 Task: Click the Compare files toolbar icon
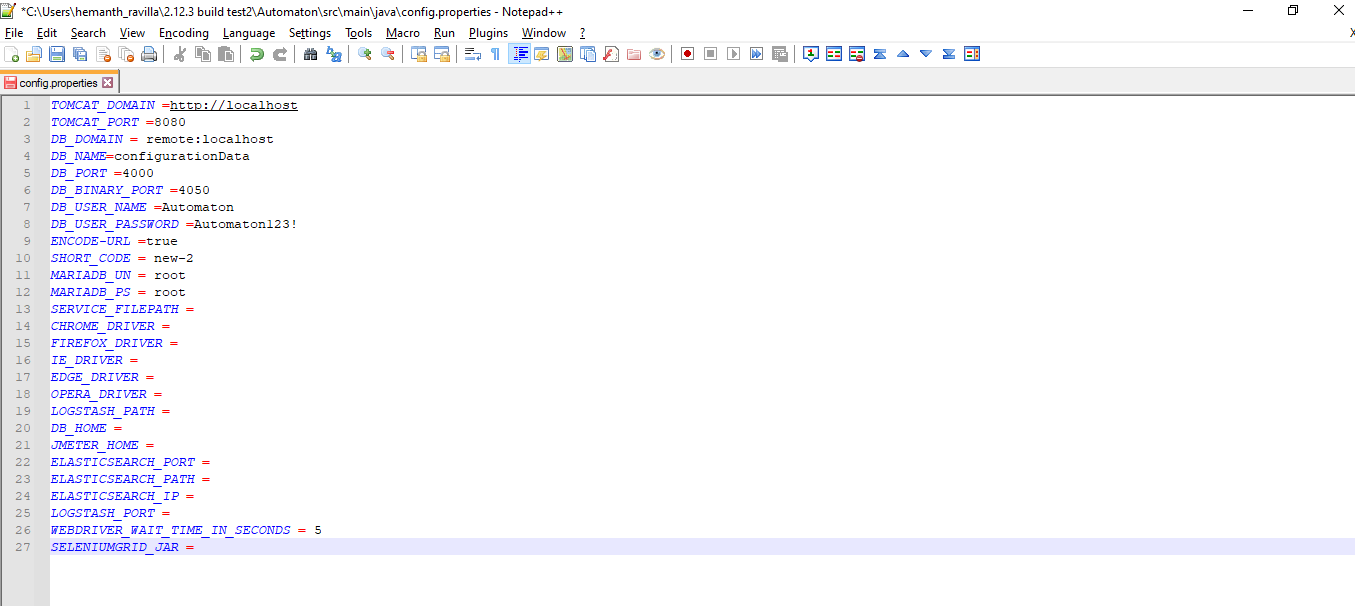[834, 54]
